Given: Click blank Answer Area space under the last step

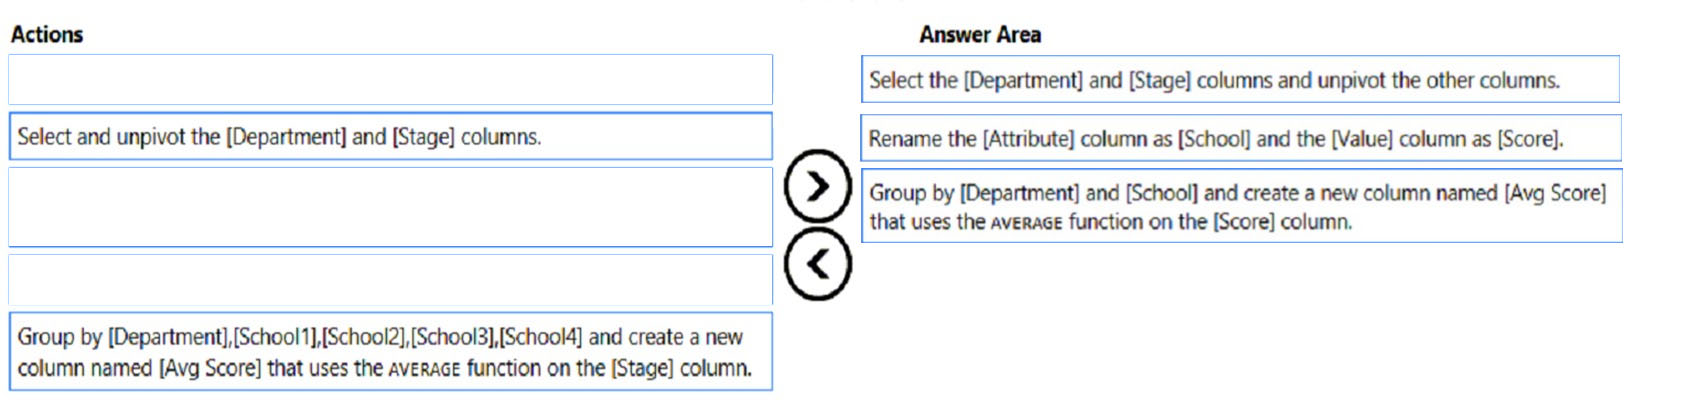Looking at the screenshot, I should coord(1240,320).
